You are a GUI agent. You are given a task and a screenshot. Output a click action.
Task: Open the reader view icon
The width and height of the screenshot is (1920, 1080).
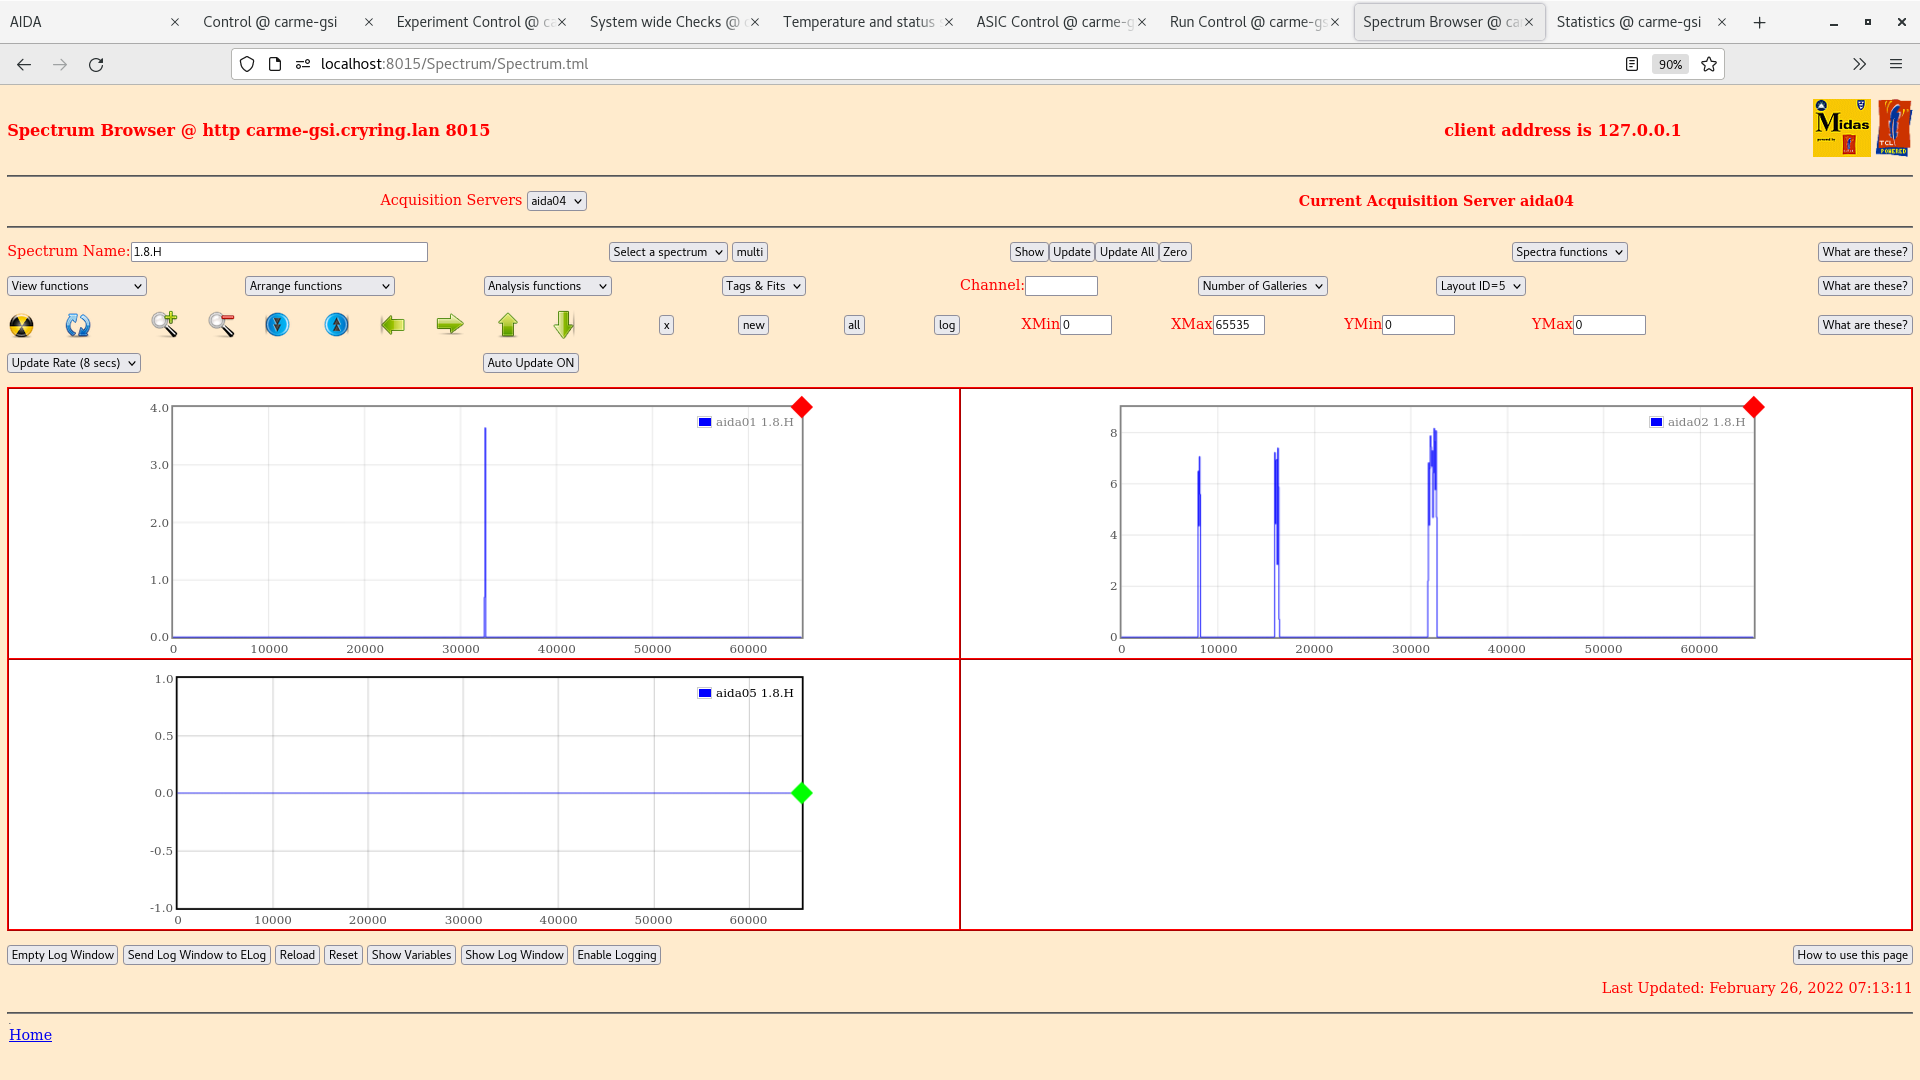1632,64
